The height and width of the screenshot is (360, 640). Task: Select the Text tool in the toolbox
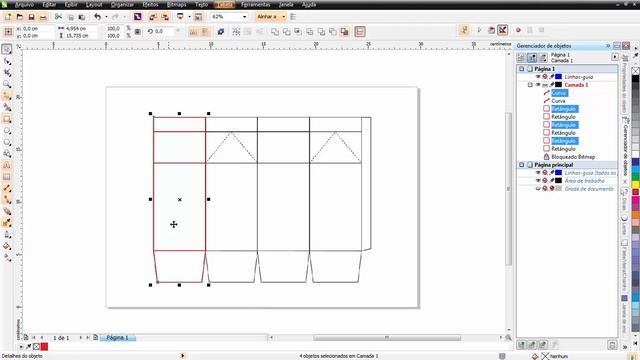point(7,166)
